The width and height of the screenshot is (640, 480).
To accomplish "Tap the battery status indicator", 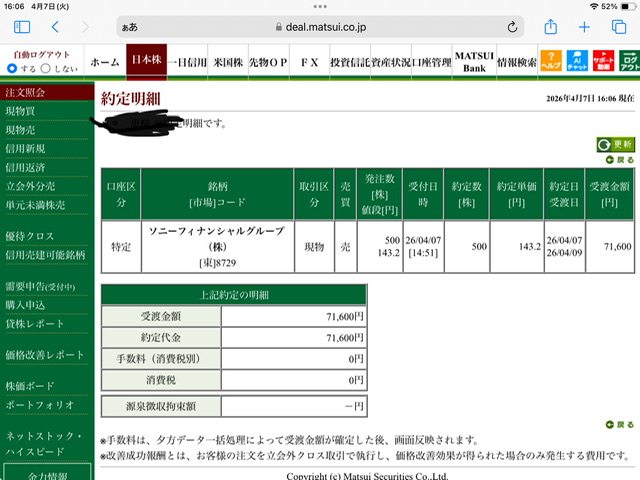I will (628, 7).
